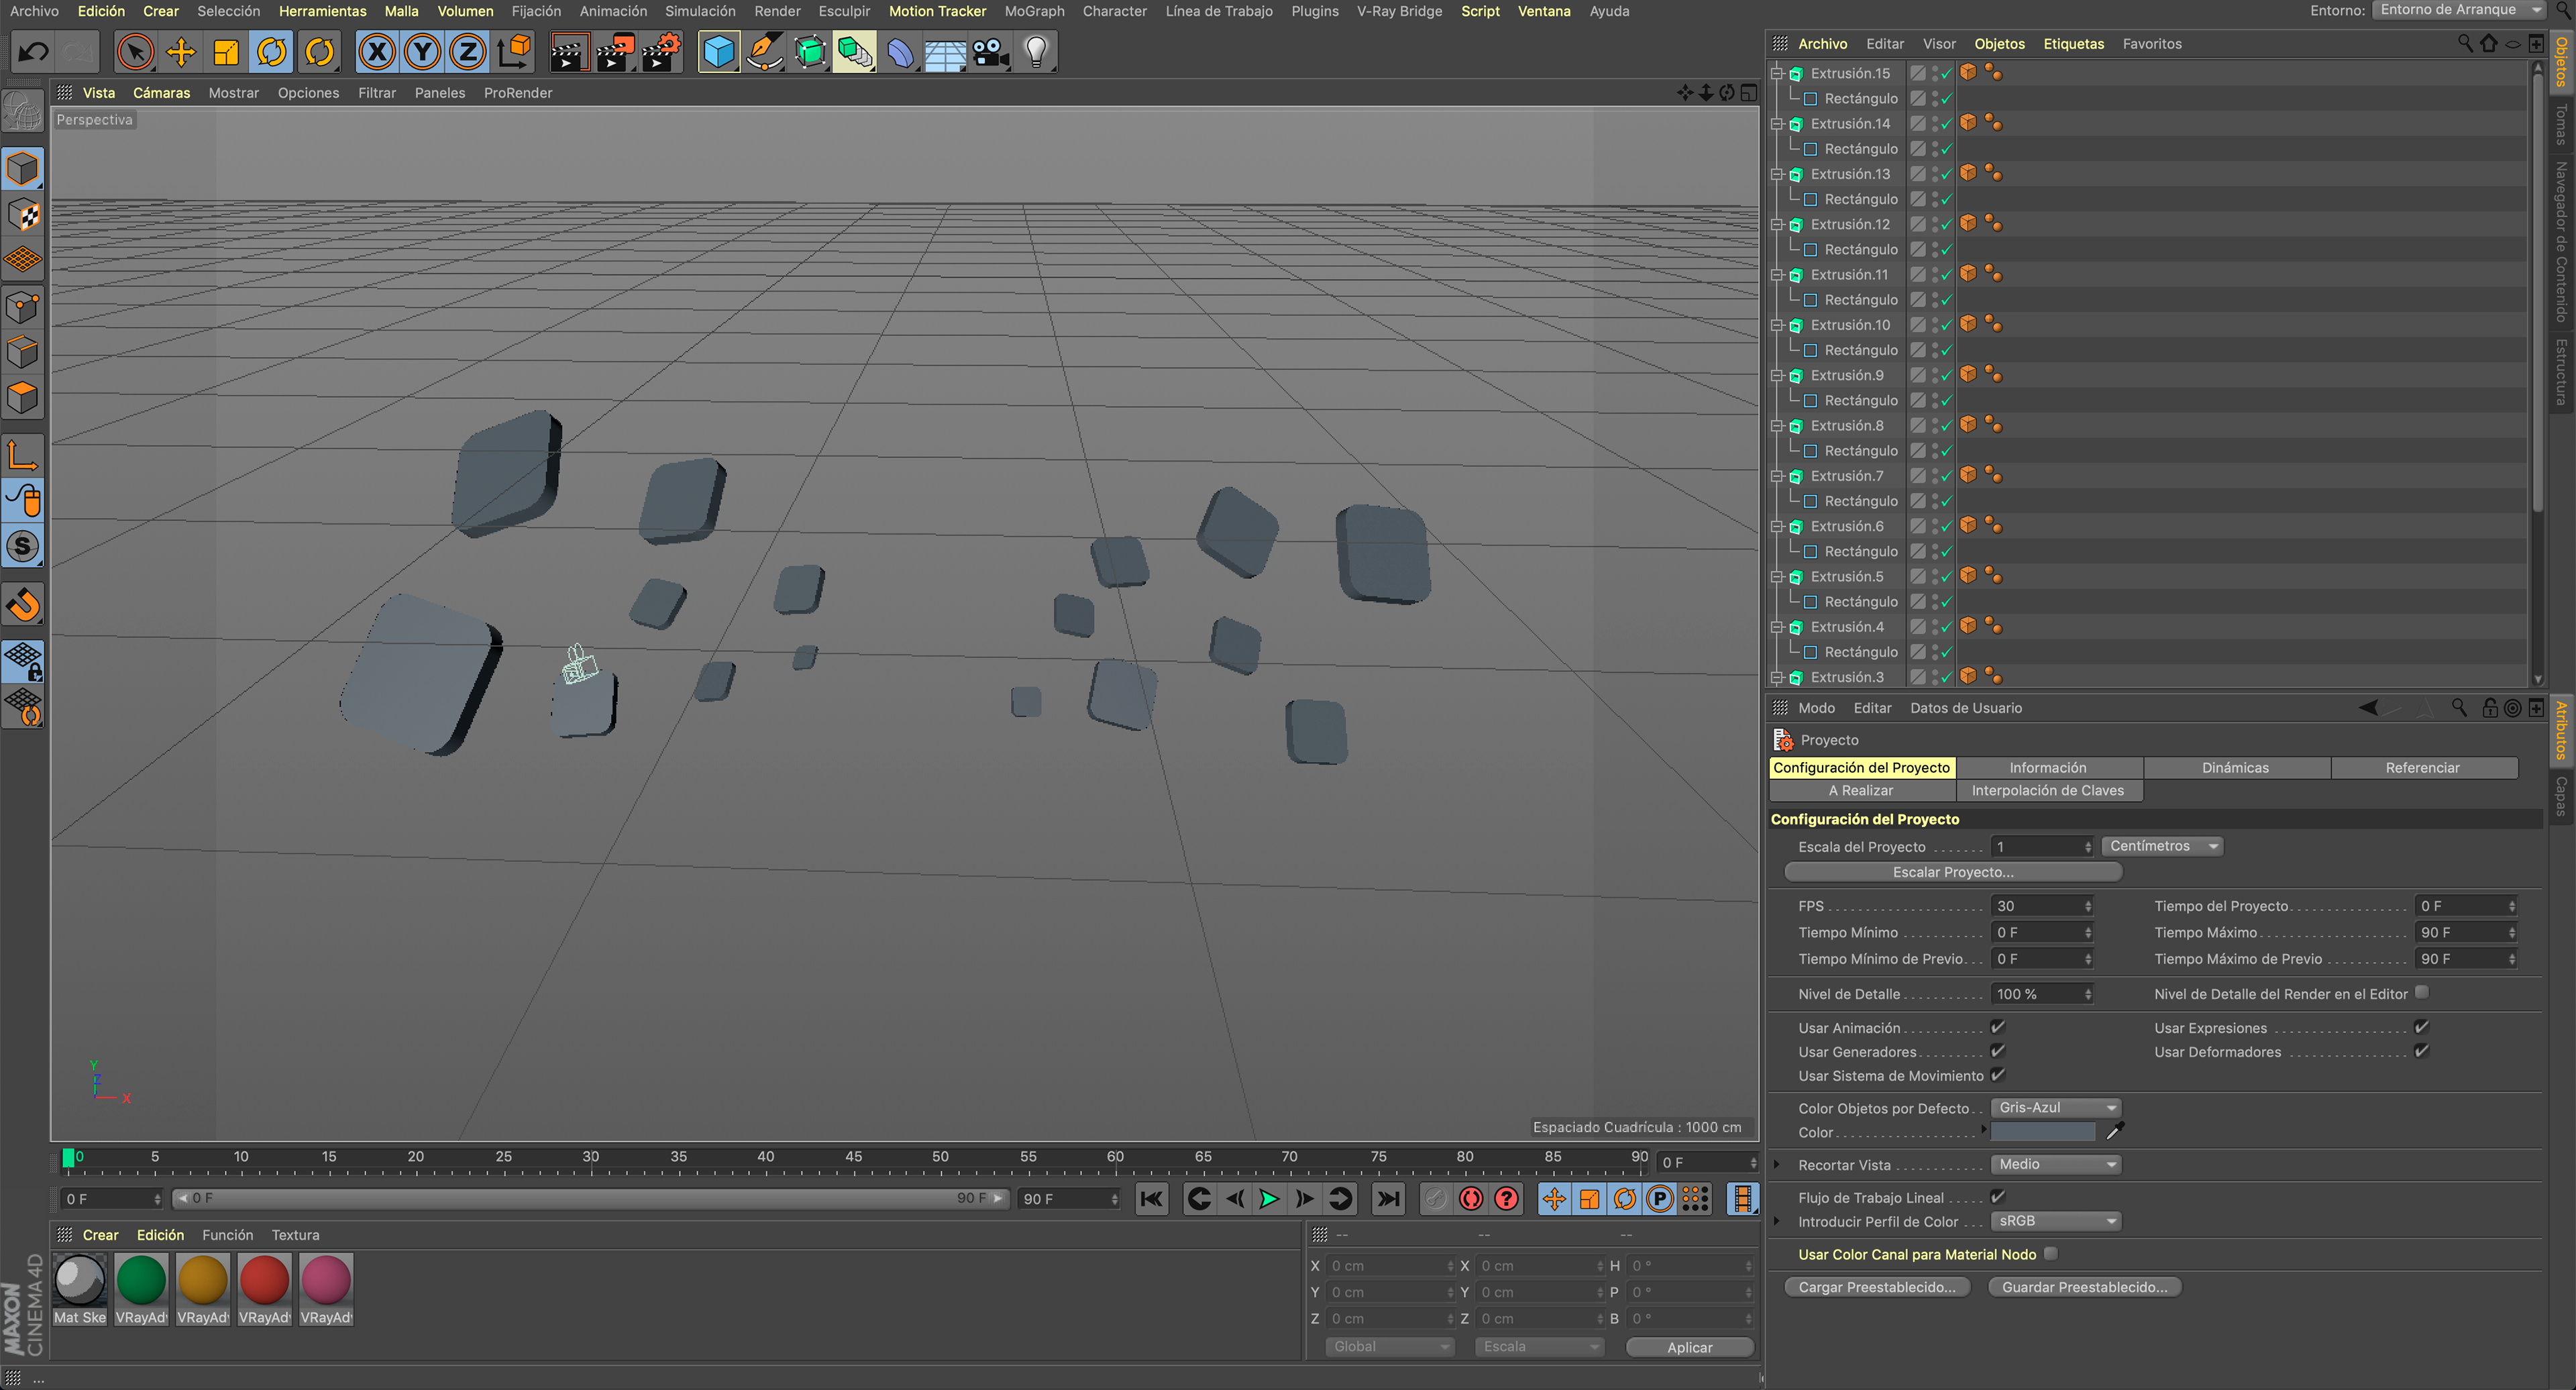Open the Gris-Azul default color dropdown
This screenshot has width=2576, height=1390.
[x=2056, y=1108]
